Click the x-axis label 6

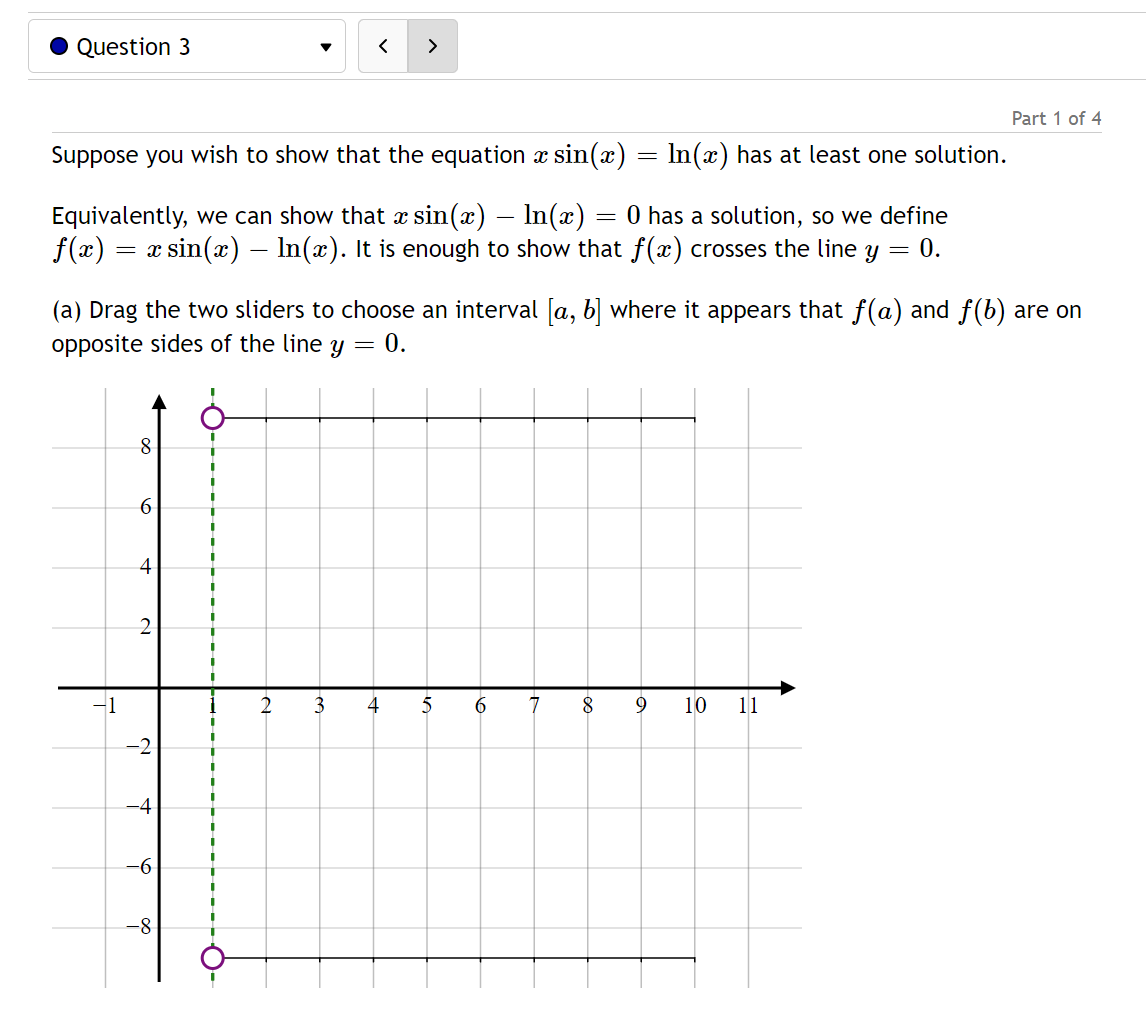click(480, 705)
